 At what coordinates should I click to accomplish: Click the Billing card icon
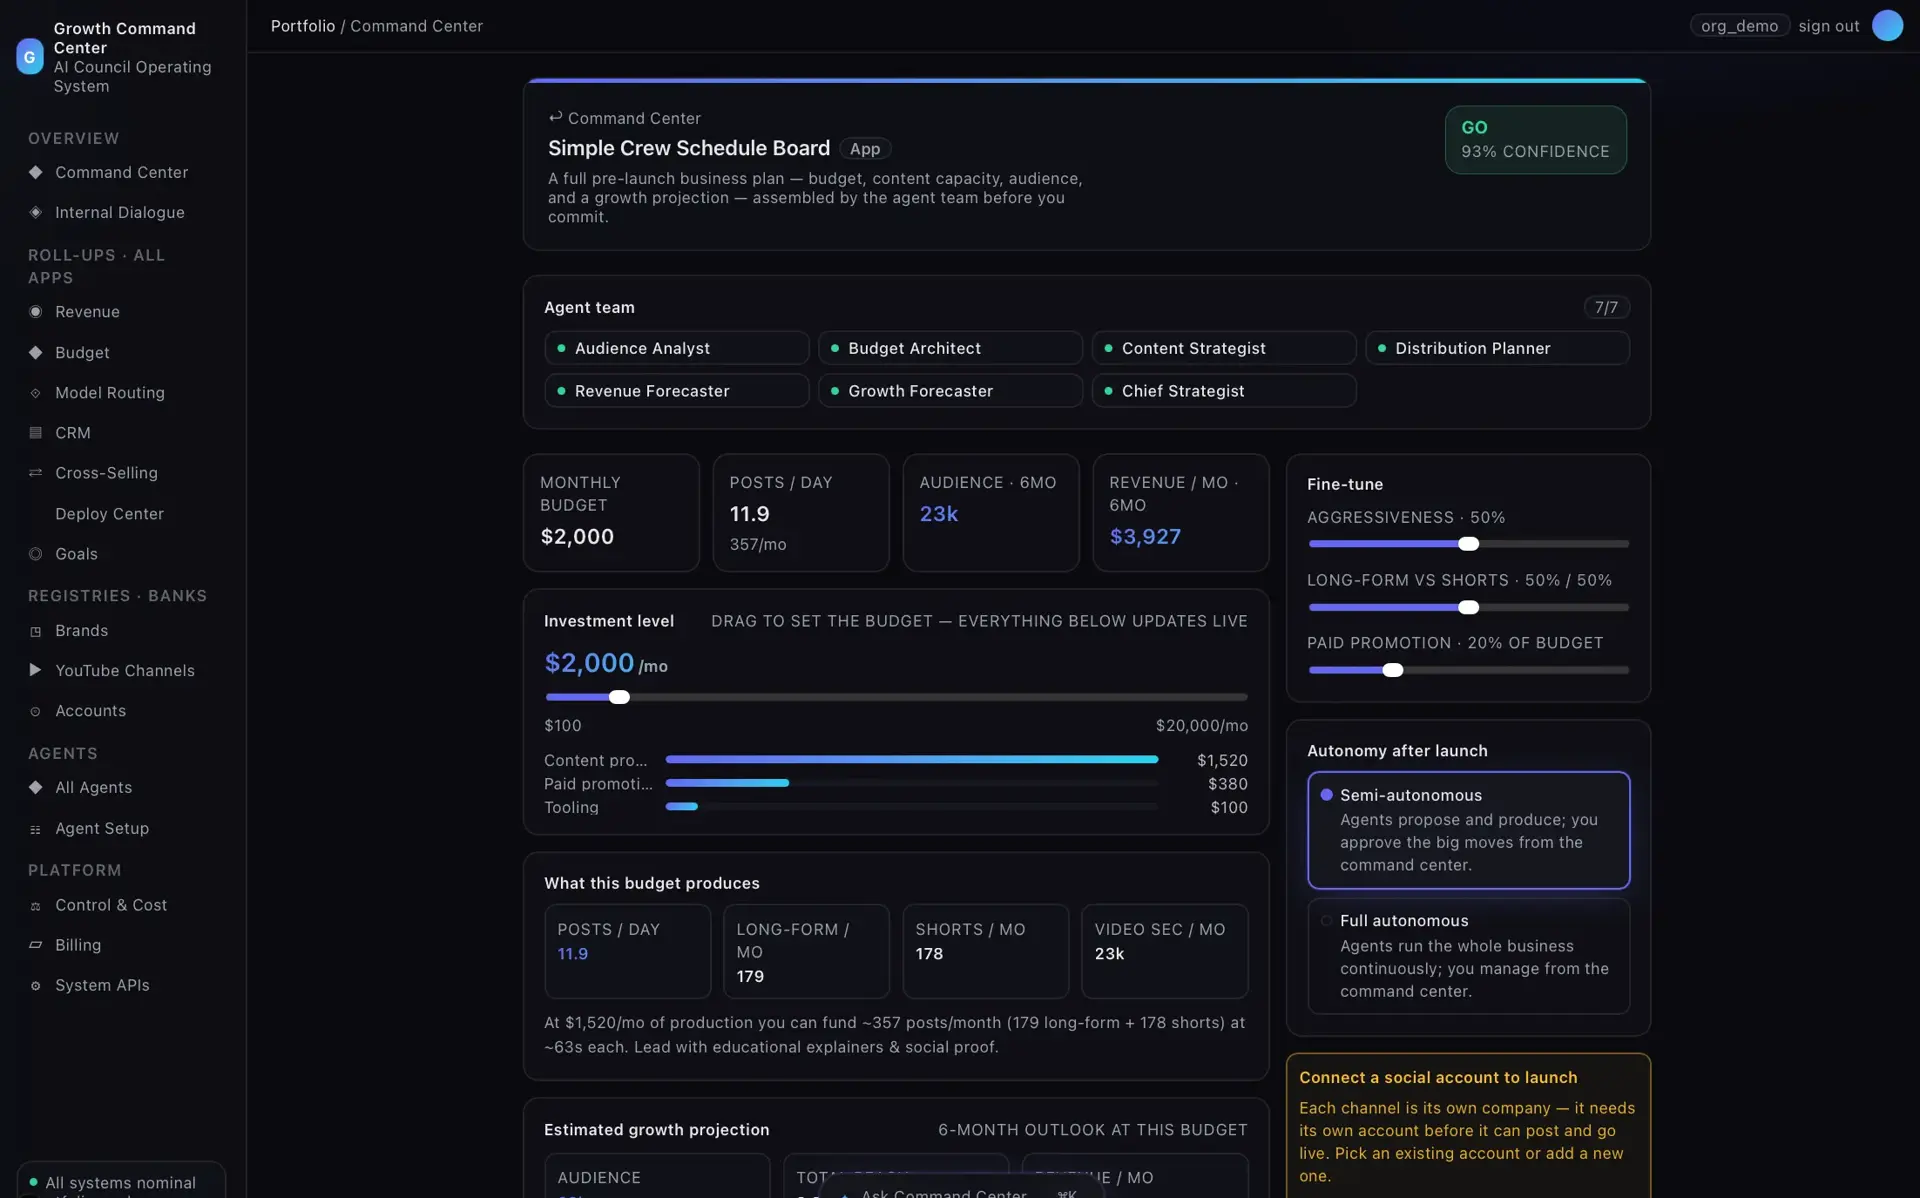coord(36,945)
